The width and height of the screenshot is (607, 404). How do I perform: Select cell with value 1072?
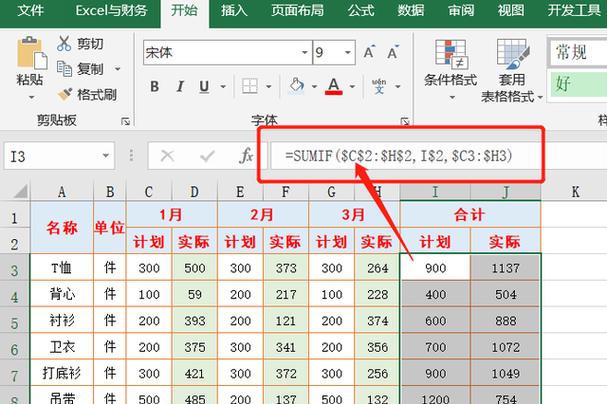[506, 347]
